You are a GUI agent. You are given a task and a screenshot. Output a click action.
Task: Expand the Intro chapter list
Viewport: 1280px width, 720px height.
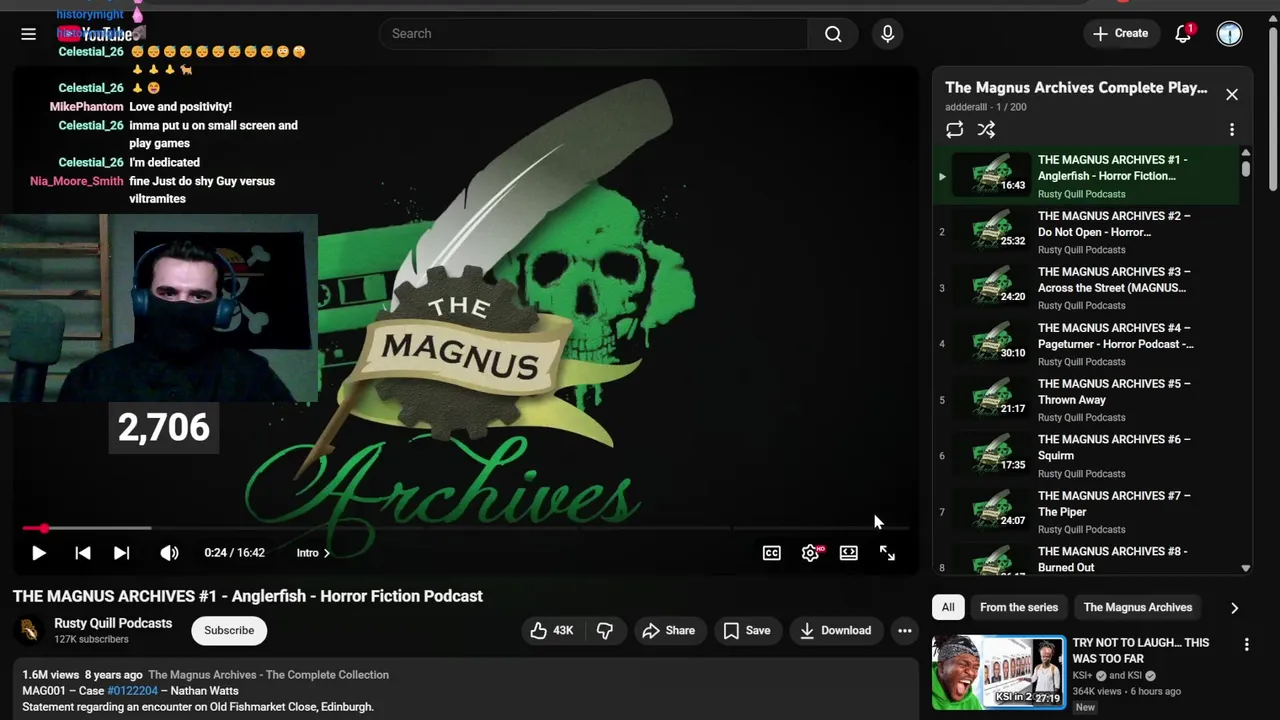click(x=313, y=553)
